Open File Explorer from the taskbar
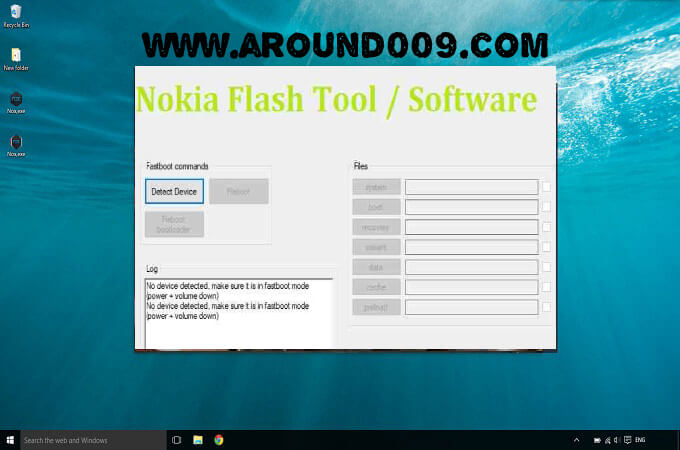This screenshot has width=680, height=450. point(198,440)
